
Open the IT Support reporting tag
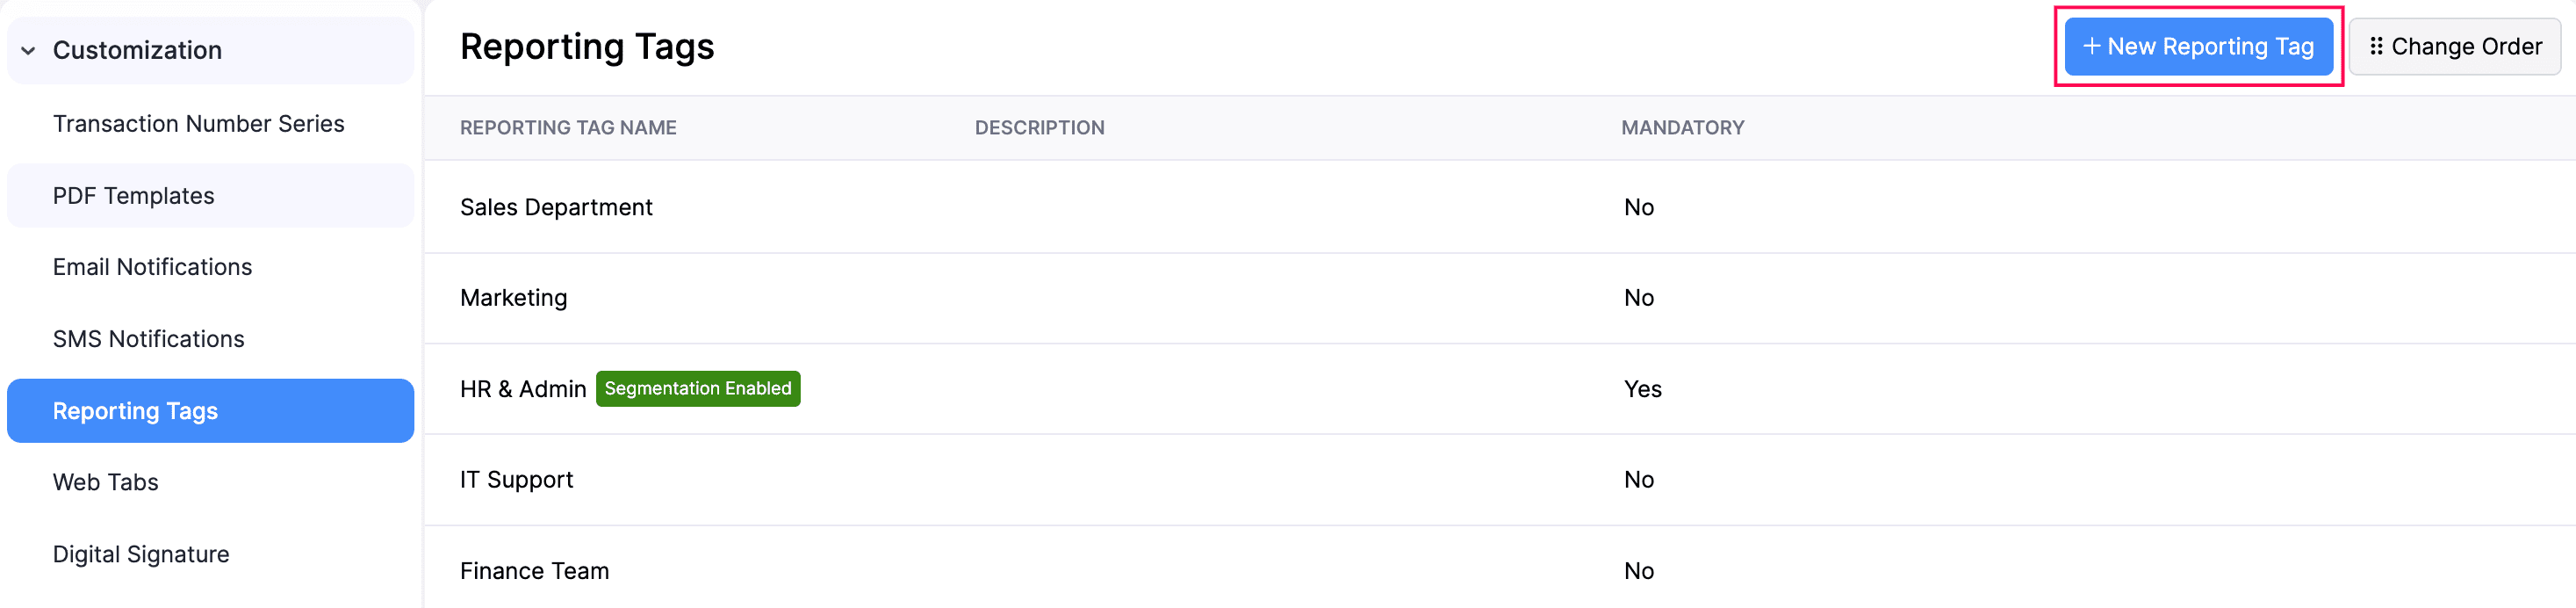click(x=516, y=479)
